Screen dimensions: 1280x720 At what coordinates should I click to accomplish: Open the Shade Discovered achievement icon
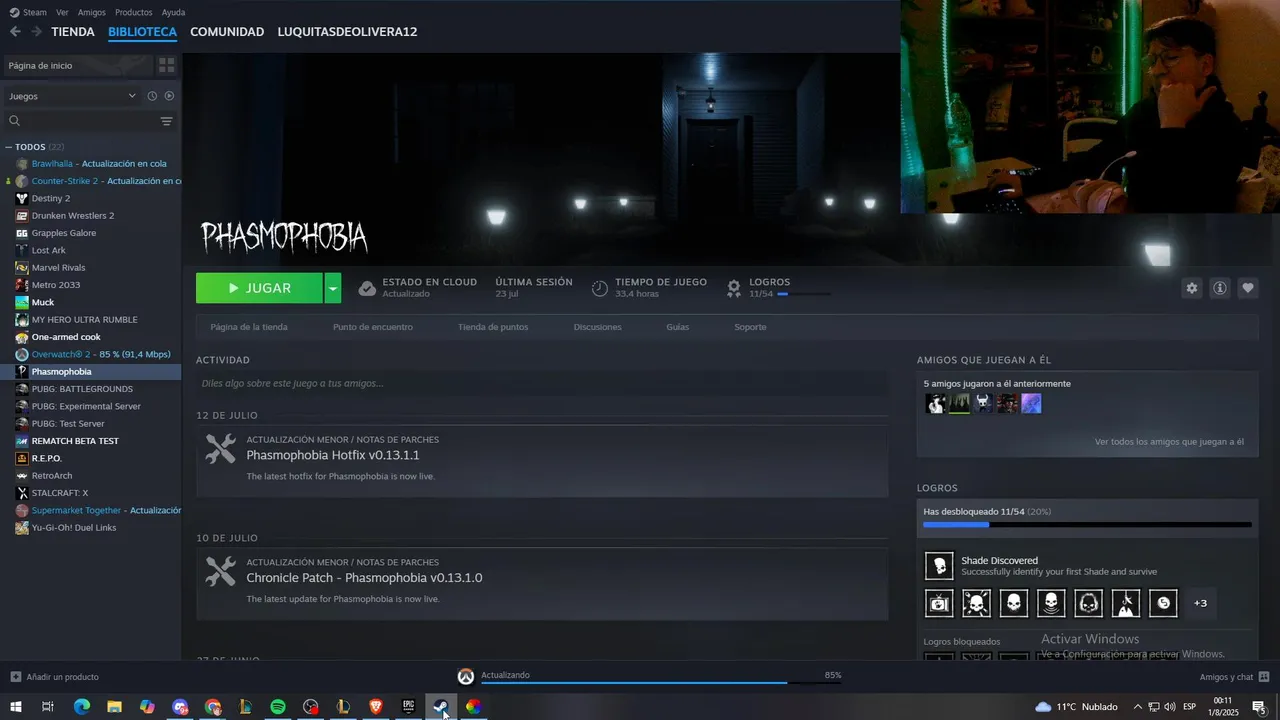(x=939, y=566)
